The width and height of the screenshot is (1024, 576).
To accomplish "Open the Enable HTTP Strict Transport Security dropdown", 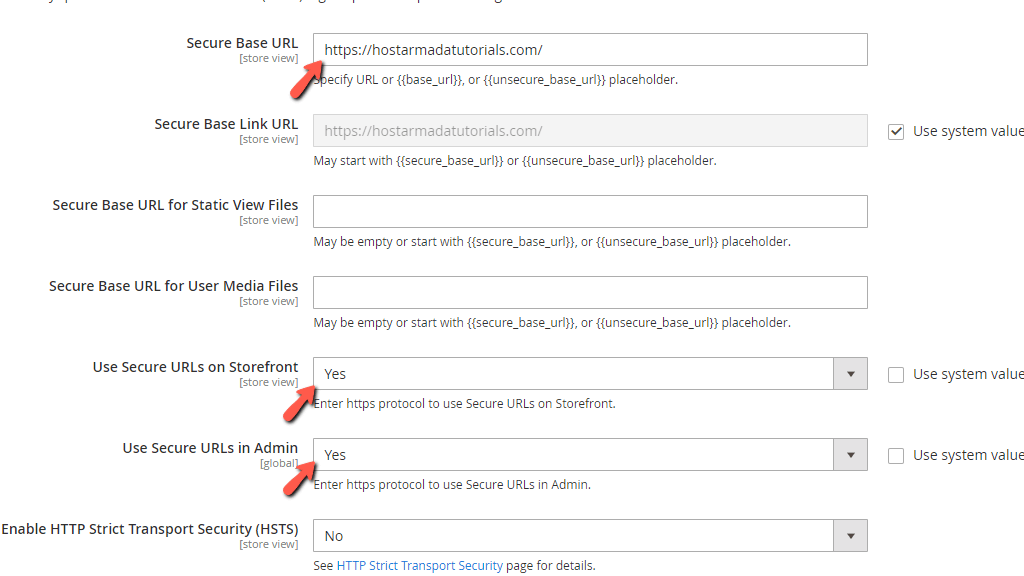I will pos(590,536).
